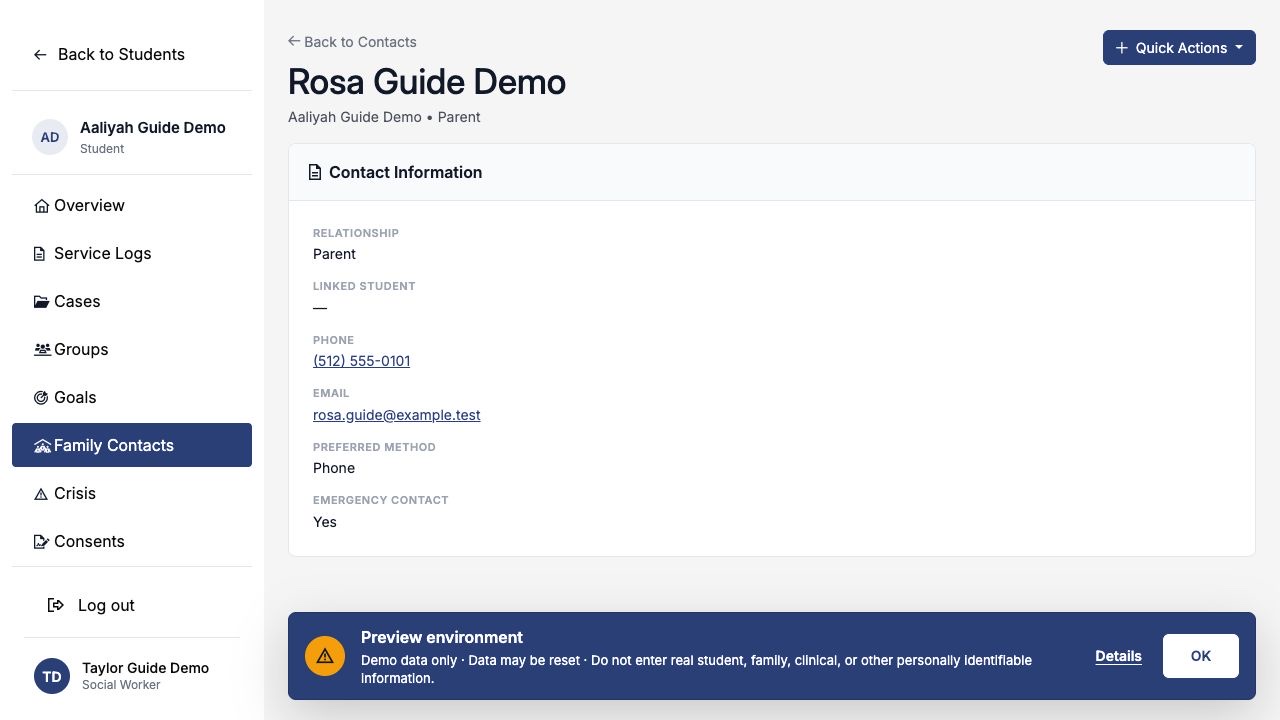
Task: Click the Relationship value Parent
Action: coord(334,254)
